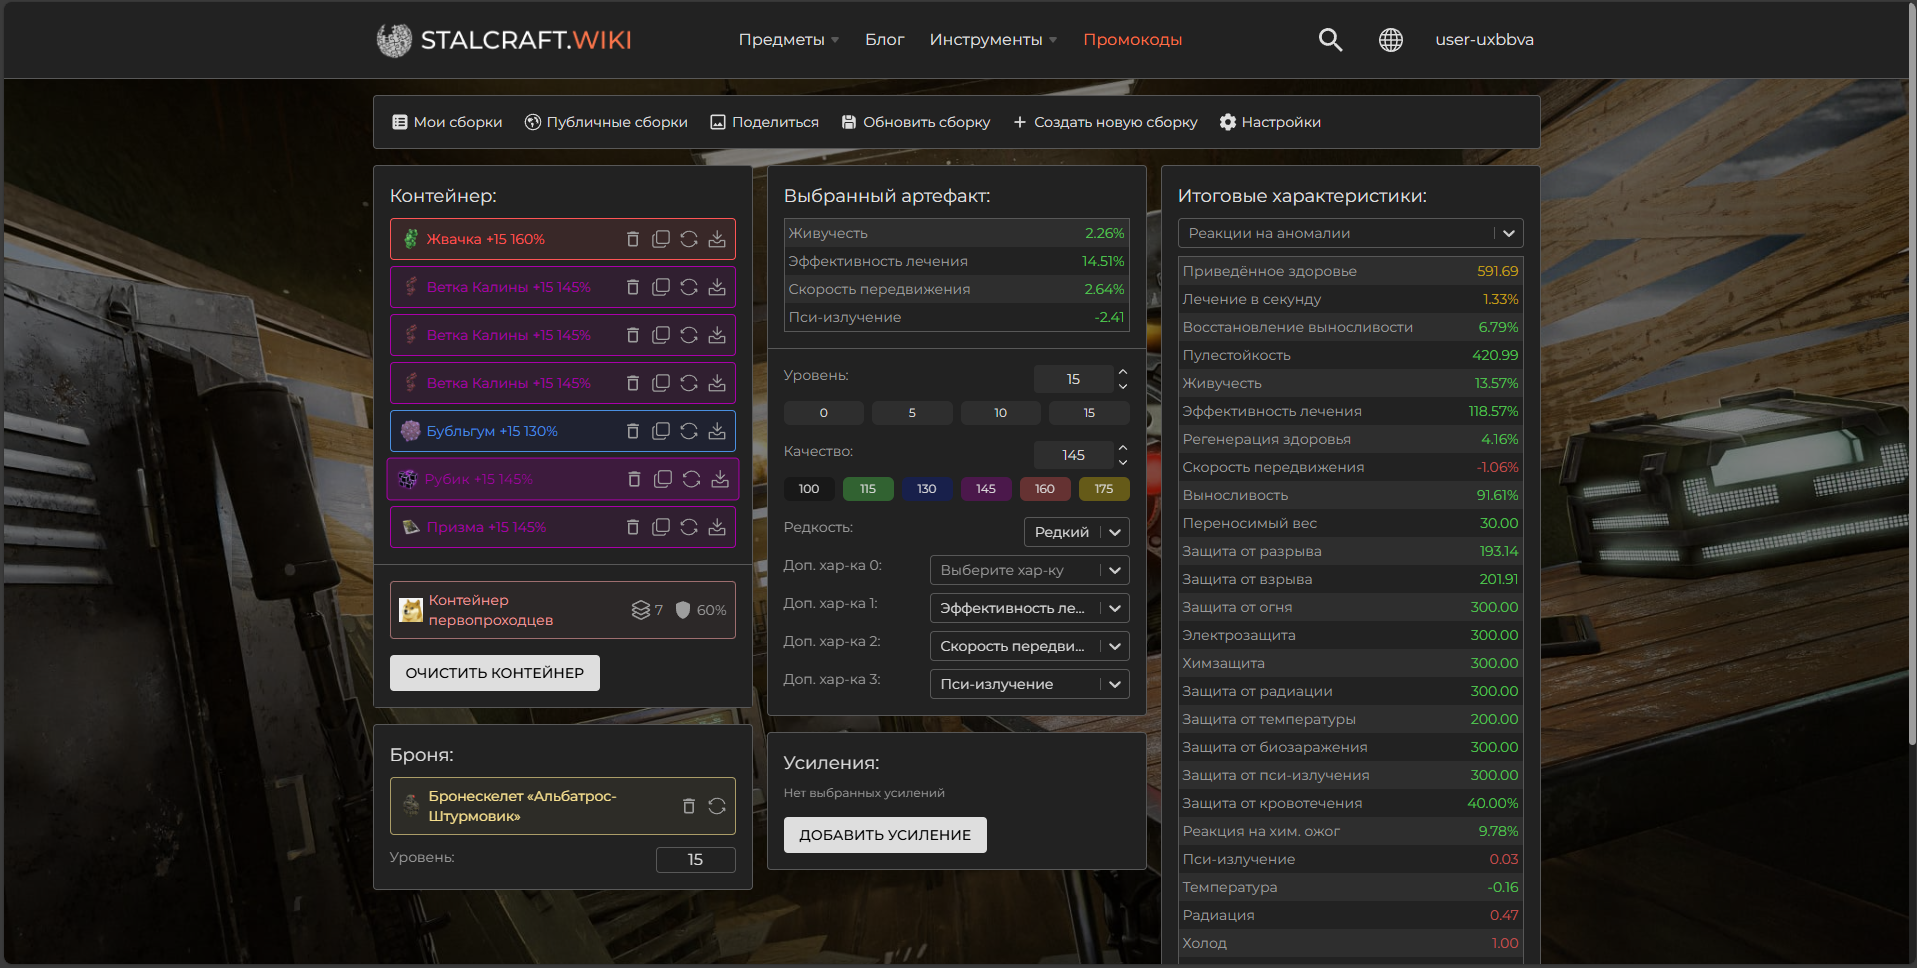Viewport: 1917px width, 968px height.
Task: Choose blue quality preset 130
Action: pyautogui.click(x=927, y=489)
